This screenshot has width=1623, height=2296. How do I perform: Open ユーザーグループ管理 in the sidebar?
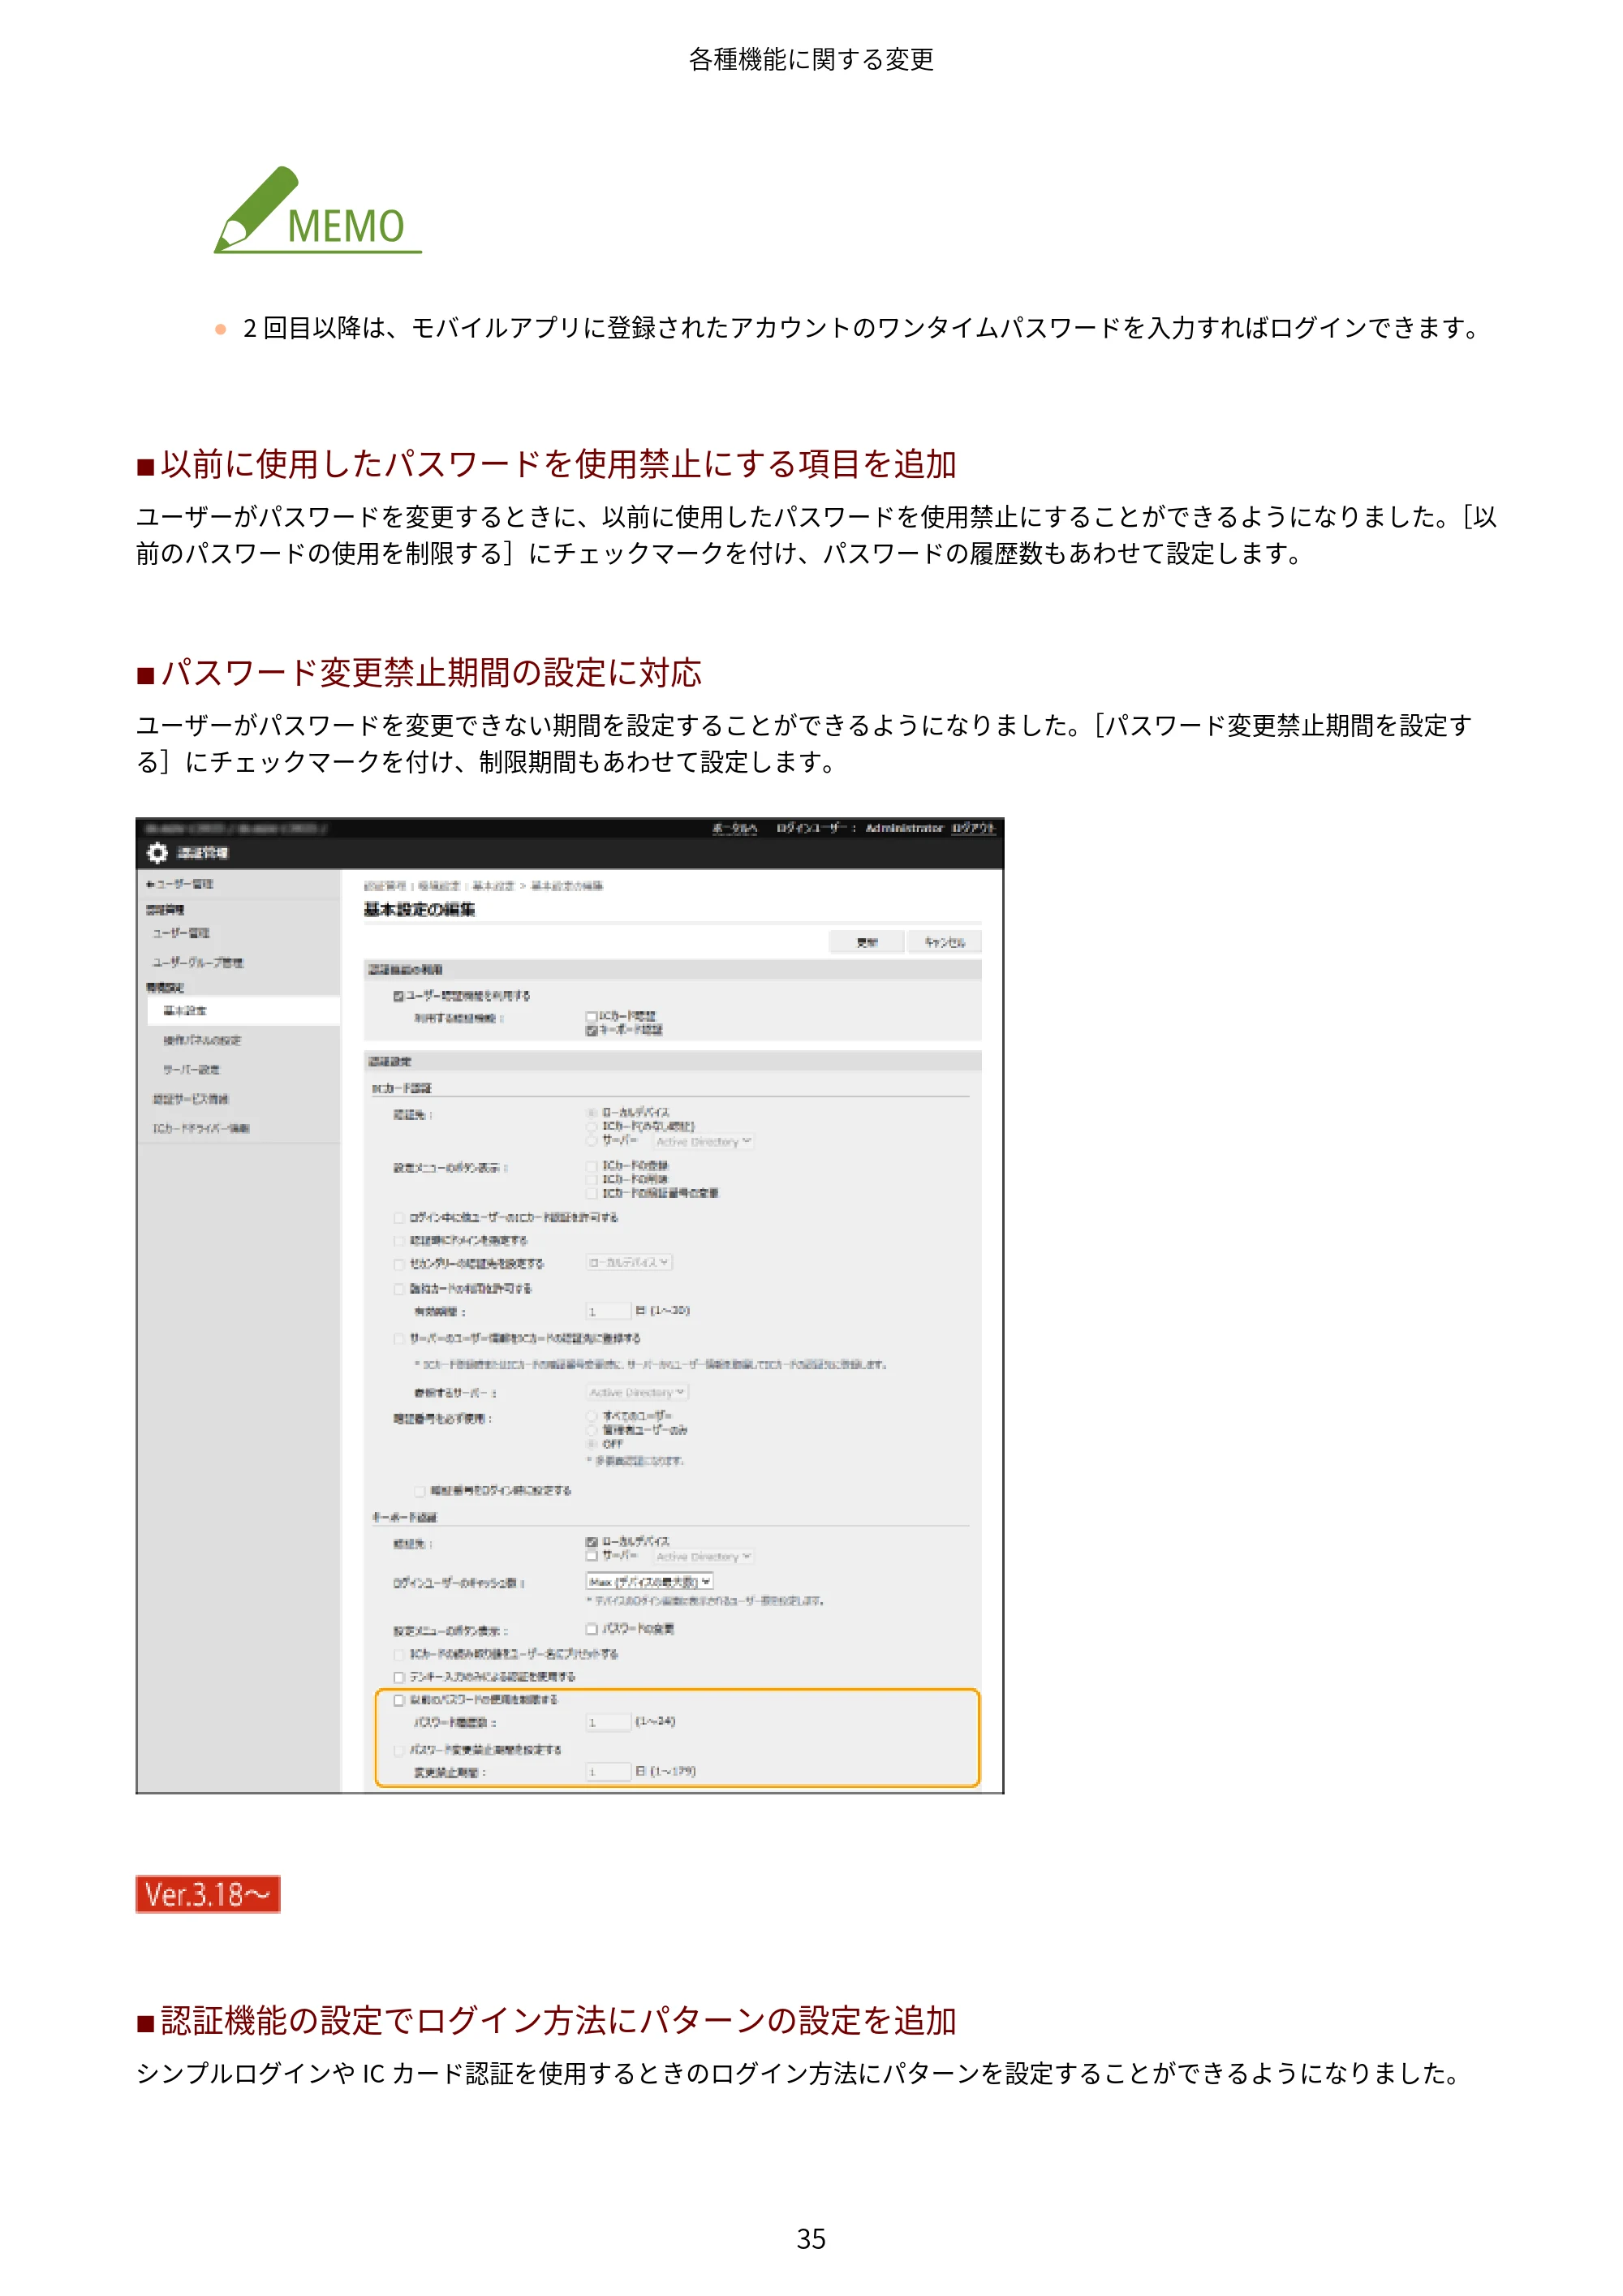coord(198,963)
